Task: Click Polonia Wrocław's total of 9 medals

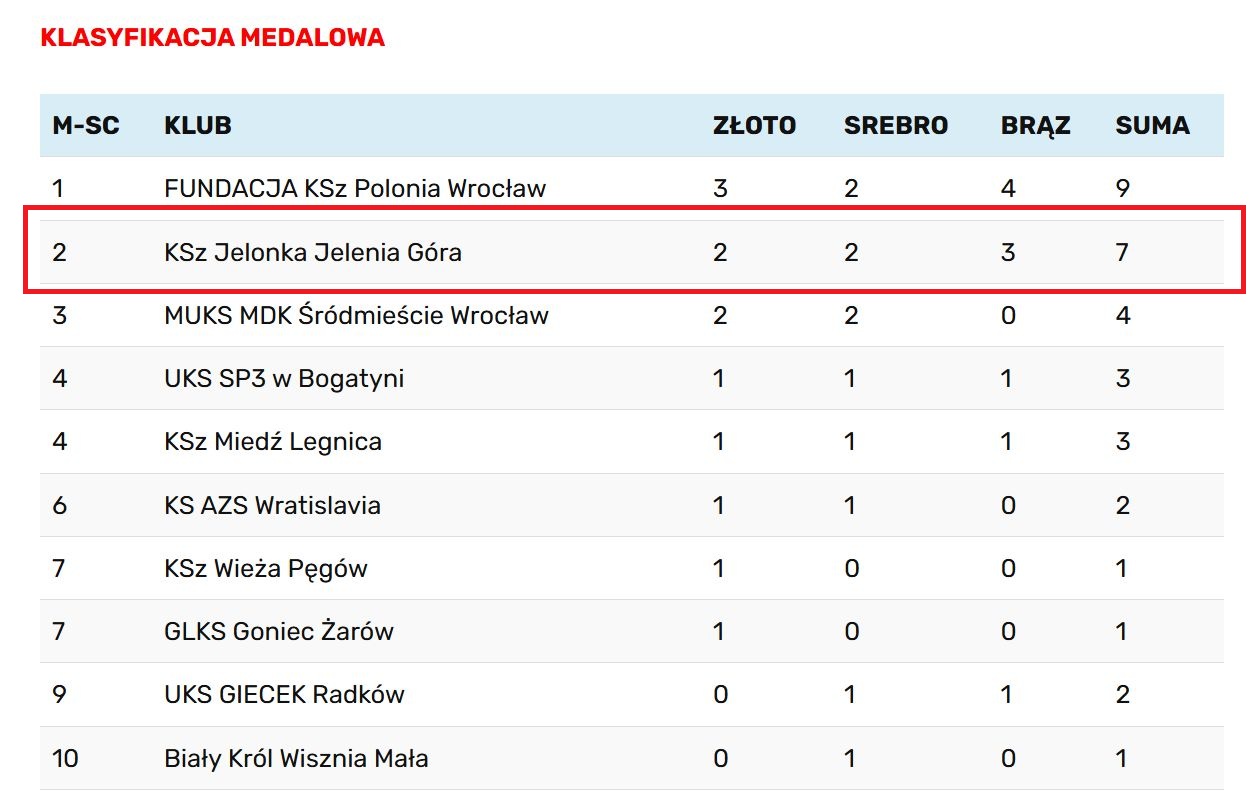Action: (1123, 188)
